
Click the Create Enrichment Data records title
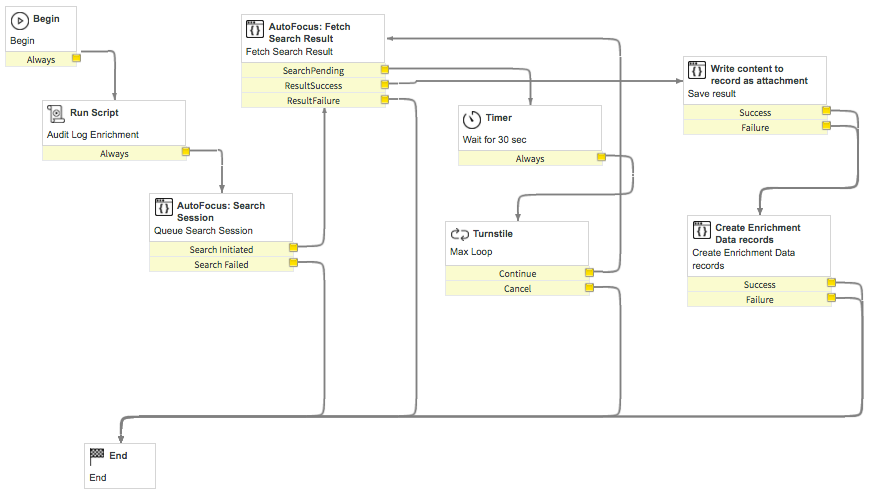(758, 233)
